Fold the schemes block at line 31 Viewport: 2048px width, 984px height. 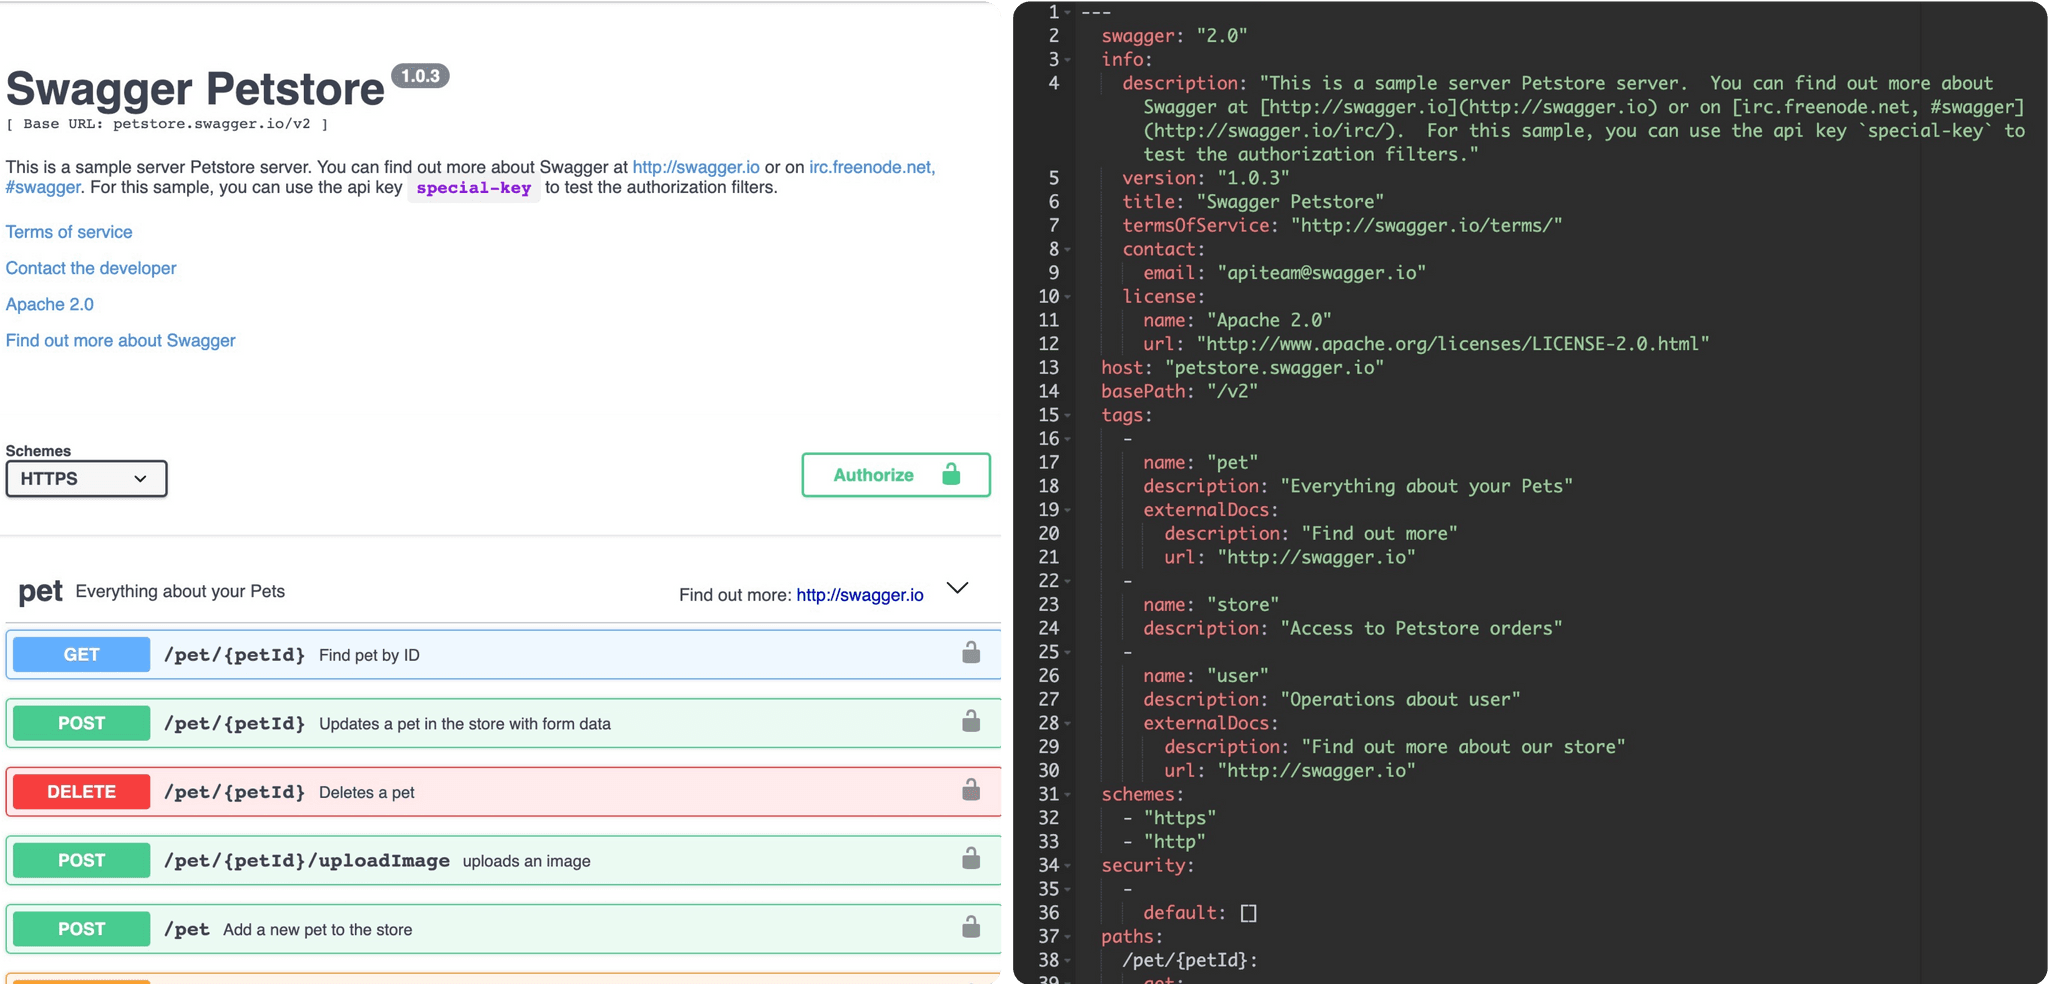[1068, 795]
